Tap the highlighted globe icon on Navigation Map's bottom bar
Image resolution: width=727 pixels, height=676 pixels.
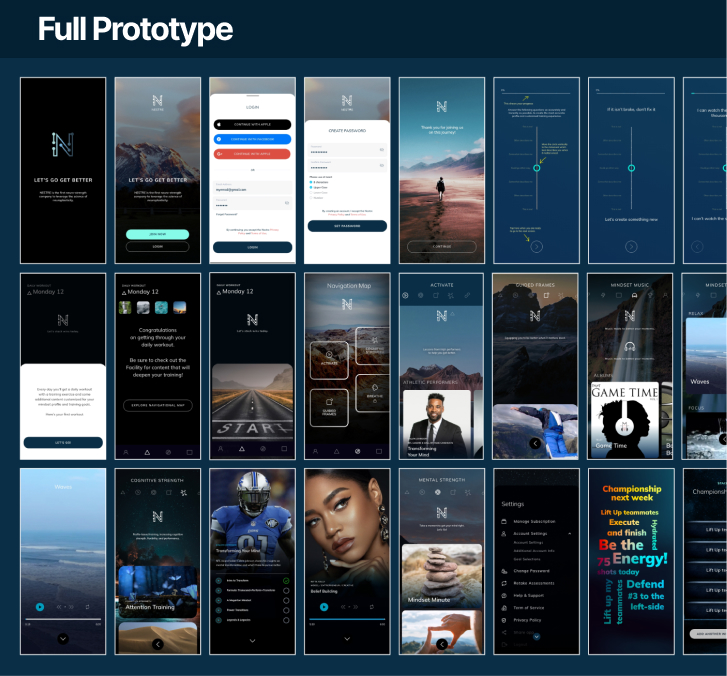(x=357, y=451)
